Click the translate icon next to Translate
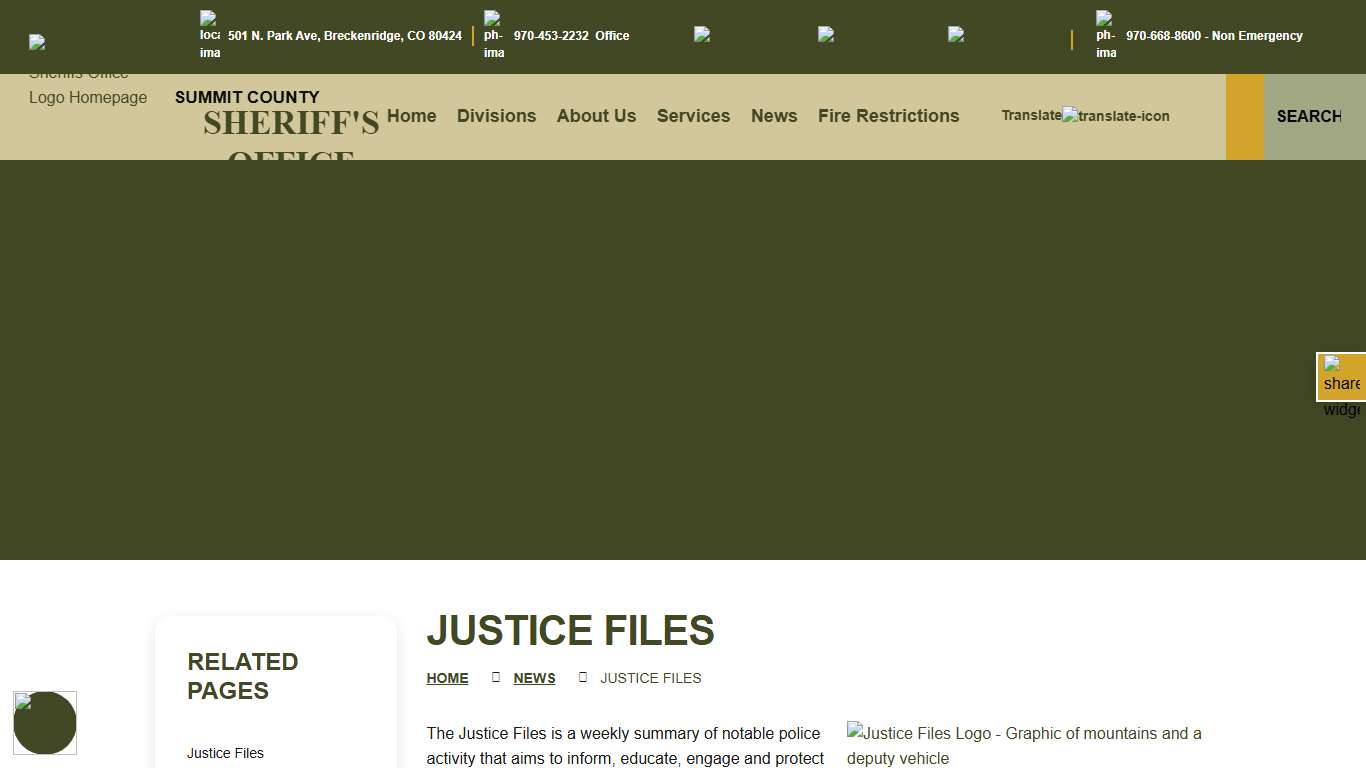The height and width of the screenshot is (768, 1366). [1115, 116]
